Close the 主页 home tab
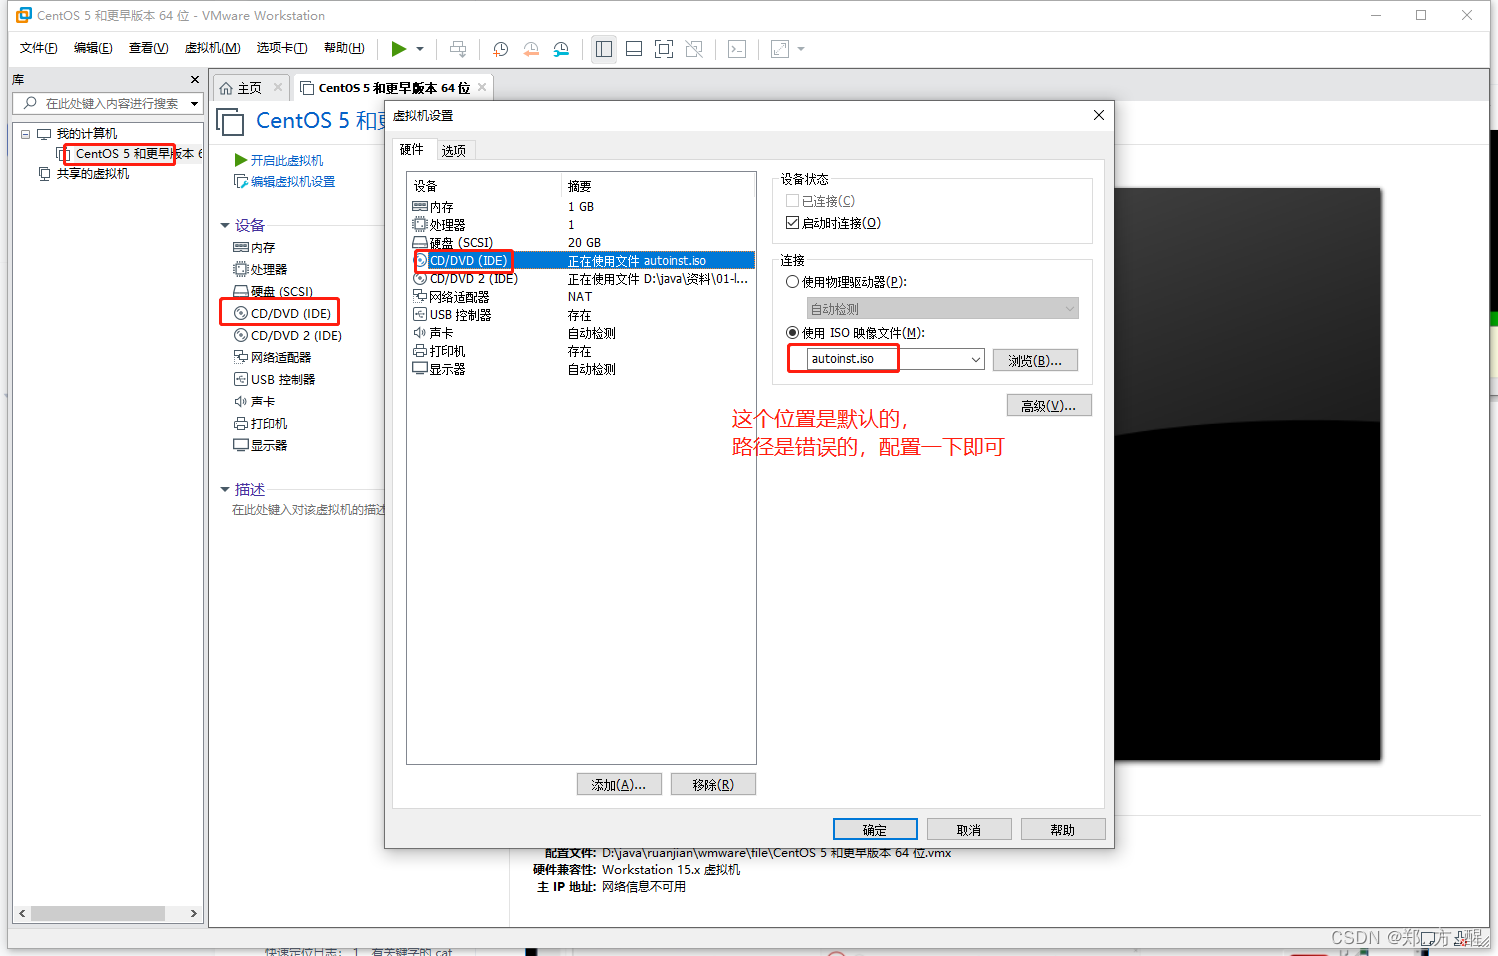Viewport: 1498px width, 956px height. pyautogui.click(x=278, y=87)
